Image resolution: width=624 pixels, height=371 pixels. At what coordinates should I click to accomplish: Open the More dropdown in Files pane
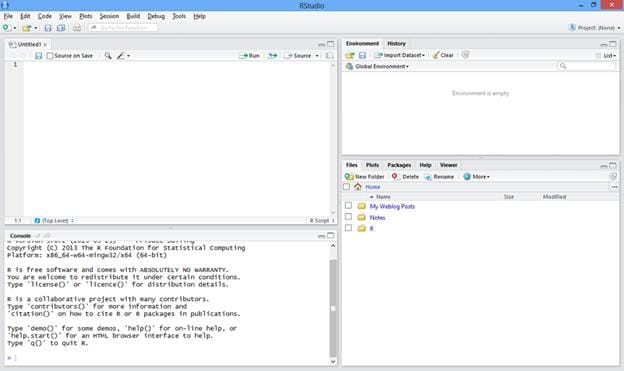pyautogui.click(x=476, y=177)
